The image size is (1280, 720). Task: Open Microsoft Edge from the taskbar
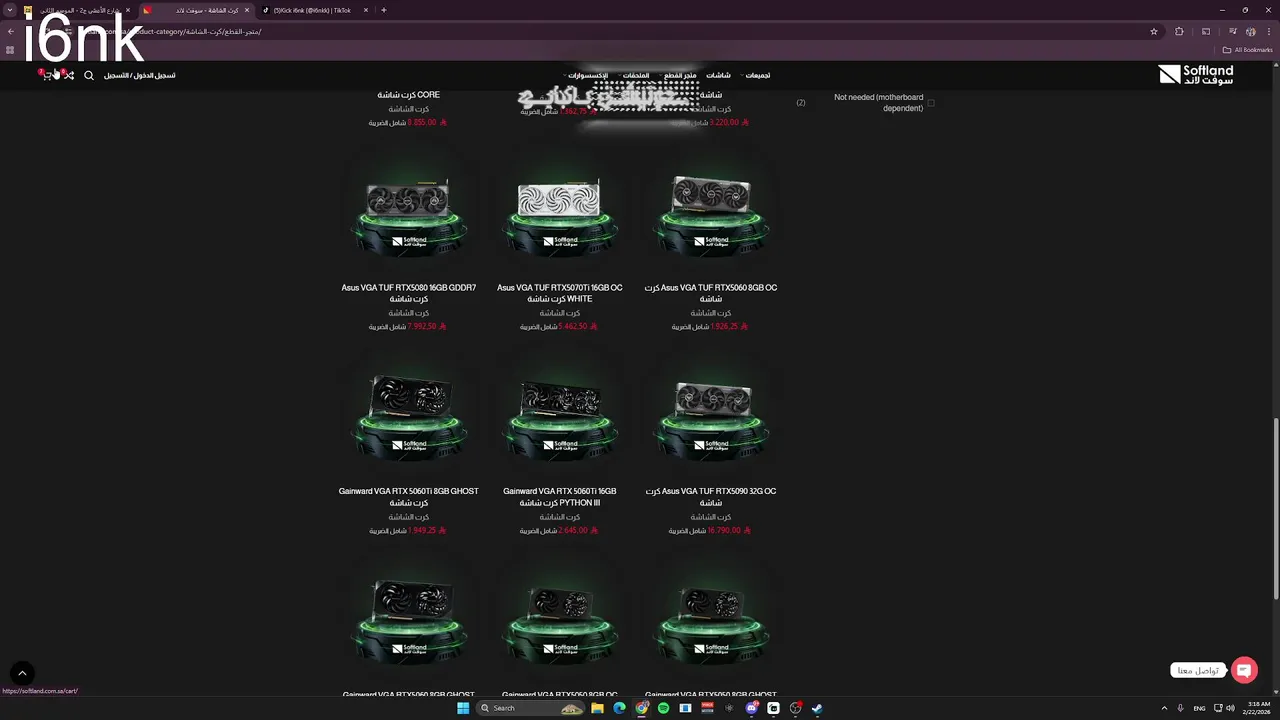click(619, 708)
